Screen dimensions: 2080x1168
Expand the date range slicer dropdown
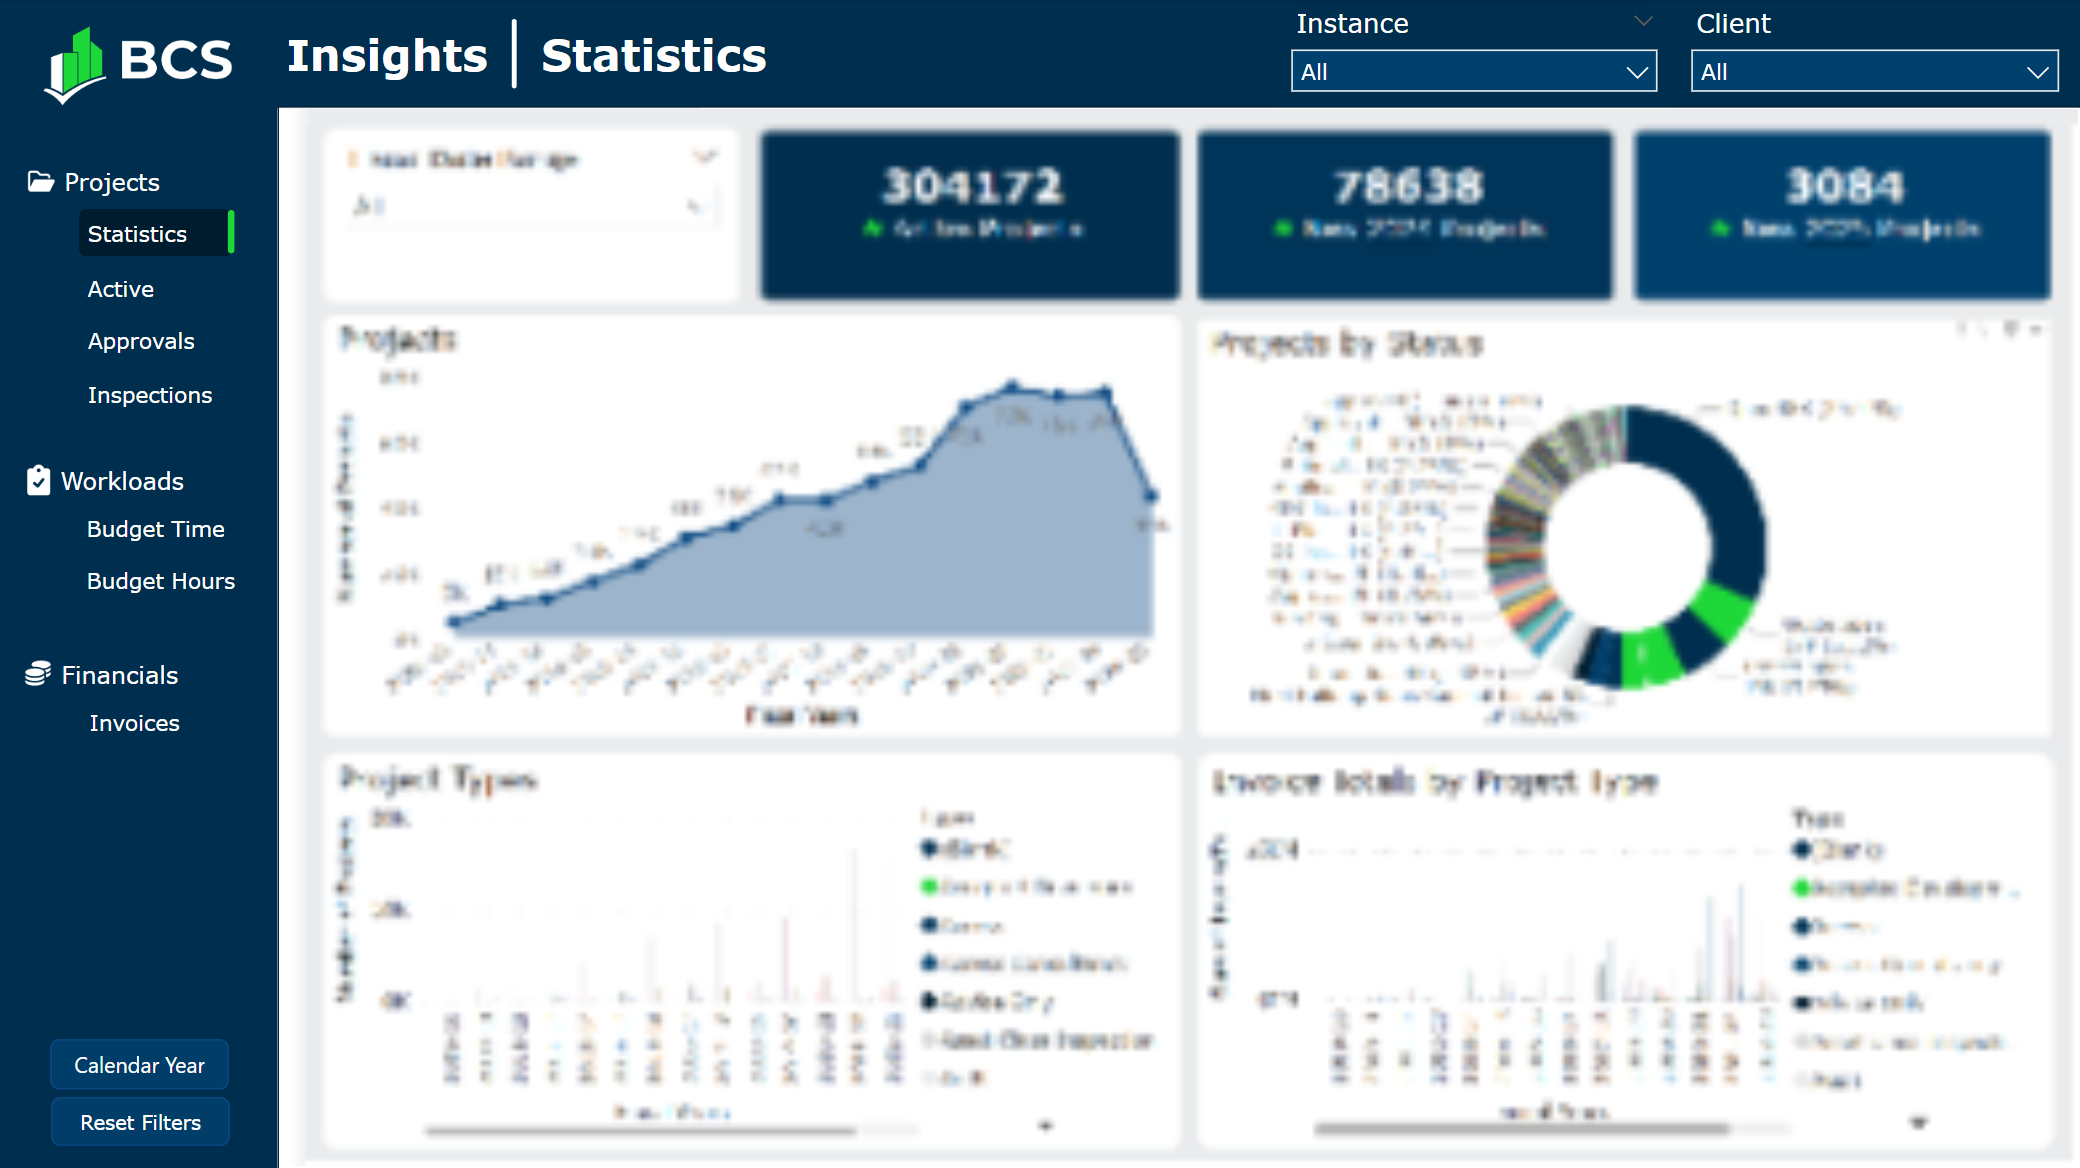click(x=705, y=157)
